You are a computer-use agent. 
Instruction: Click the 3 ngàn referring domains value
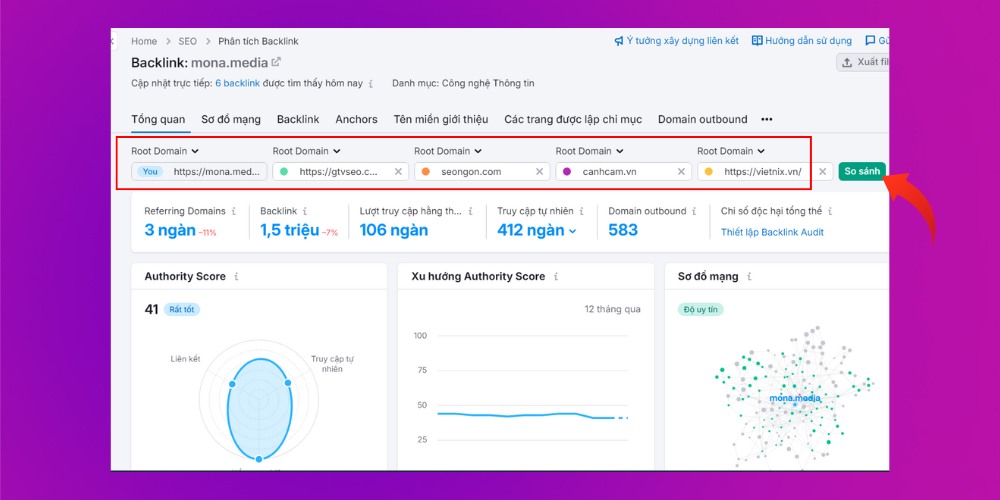[170, 230]
